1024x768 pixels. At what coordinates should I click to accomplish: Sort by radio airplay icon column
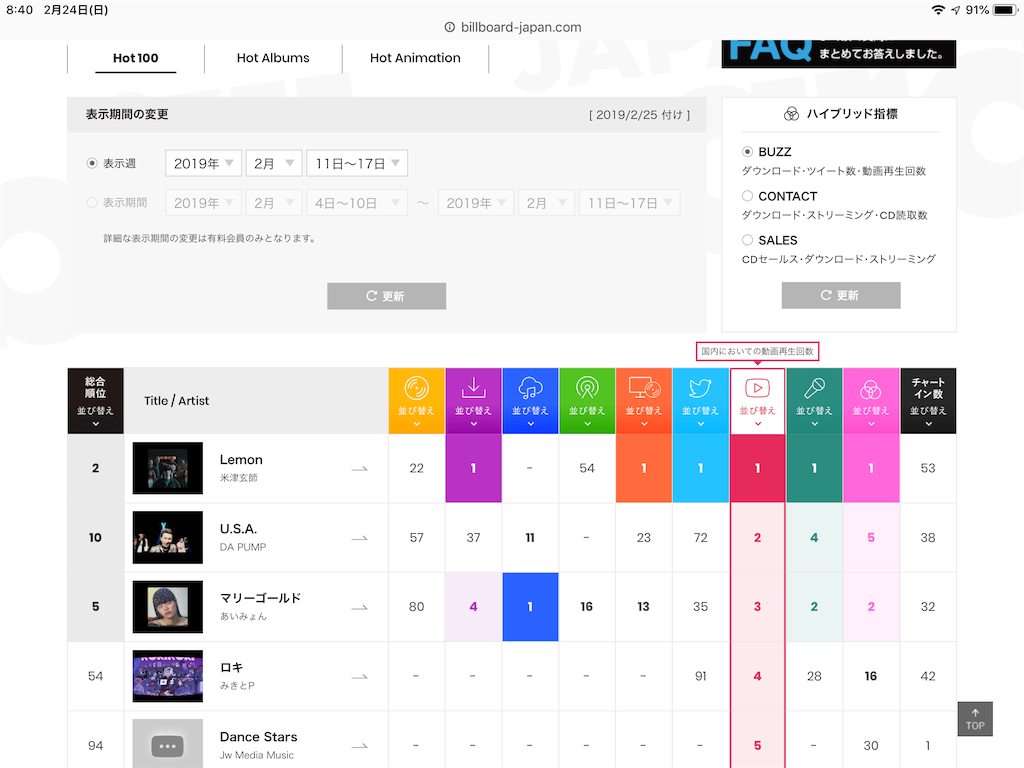587,401
